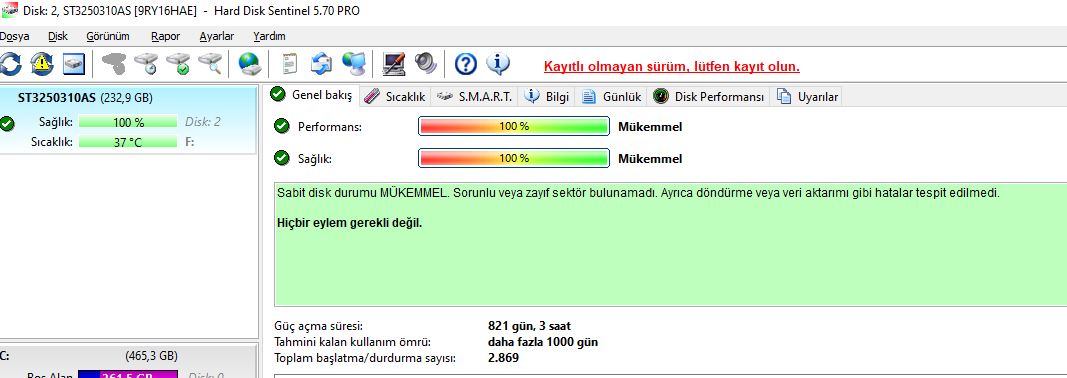Click the disk with clock icon

(146, 64)
